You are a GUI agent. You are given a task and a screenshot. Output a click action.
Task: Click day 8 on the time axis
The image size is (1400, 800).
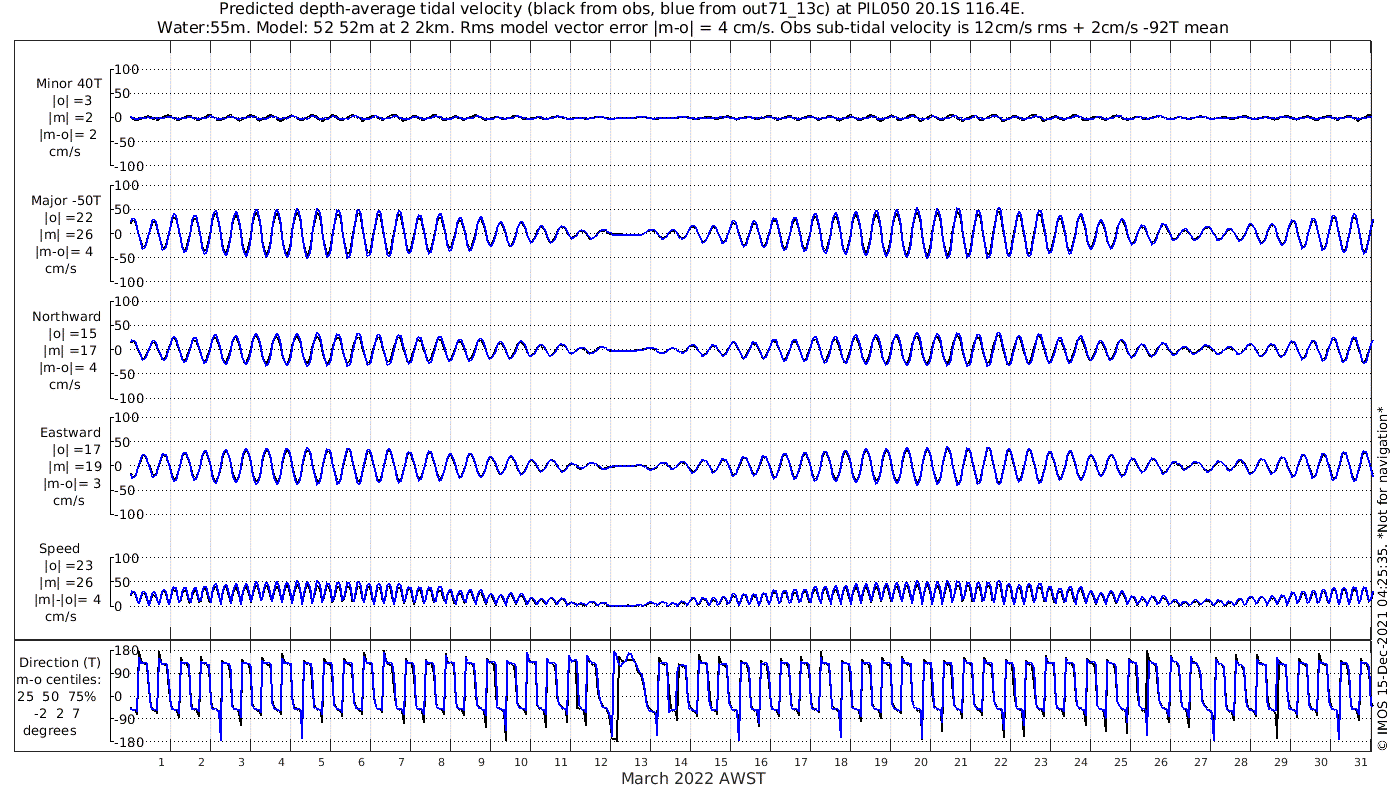click(x=441, y=761)
